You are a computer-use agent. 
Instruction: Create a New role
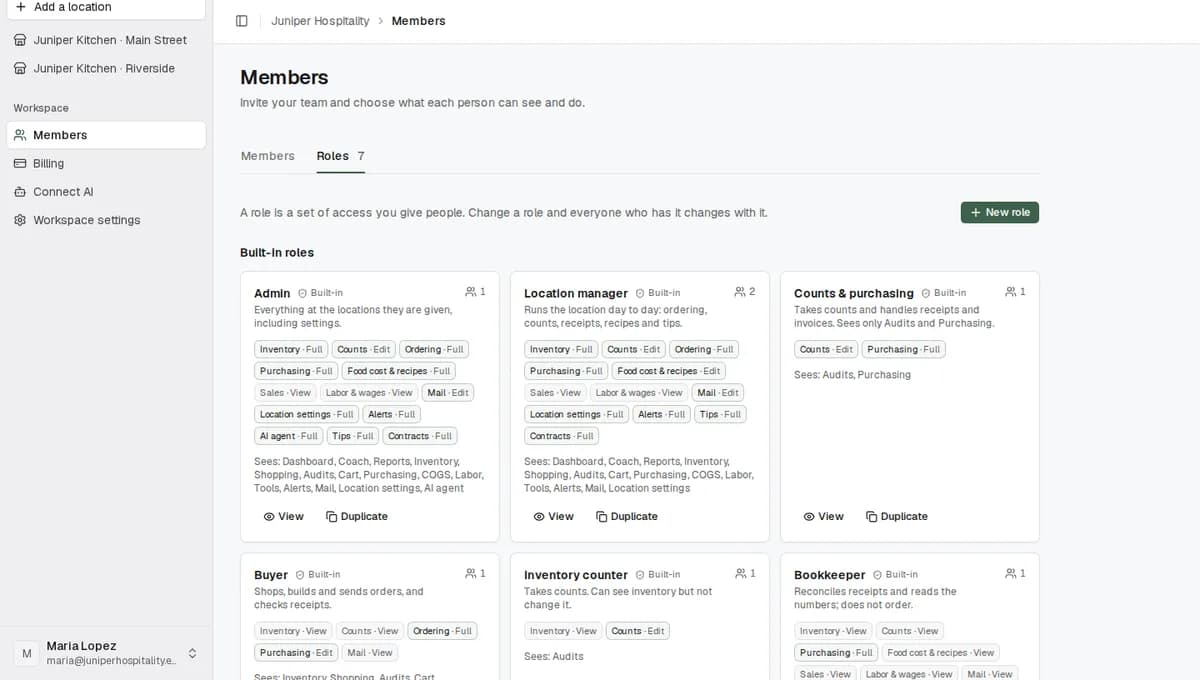1000,212
